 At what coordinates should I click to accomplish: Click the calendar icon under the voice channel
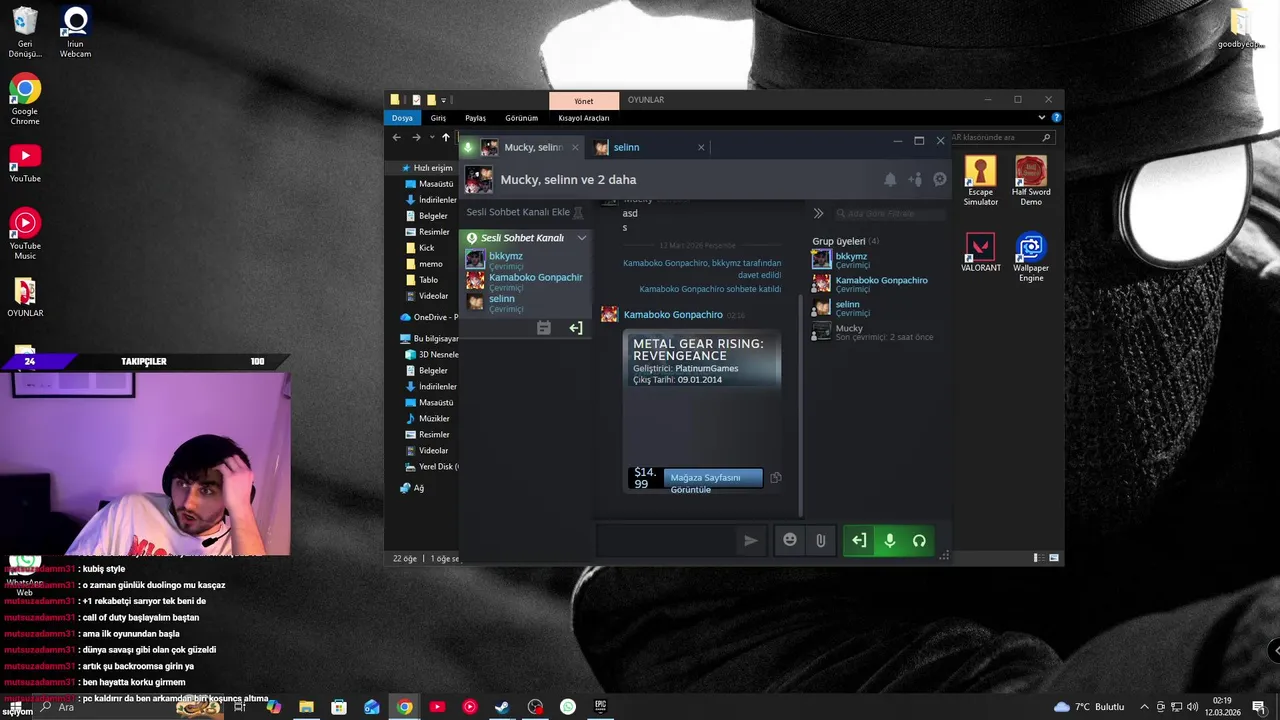543,328
